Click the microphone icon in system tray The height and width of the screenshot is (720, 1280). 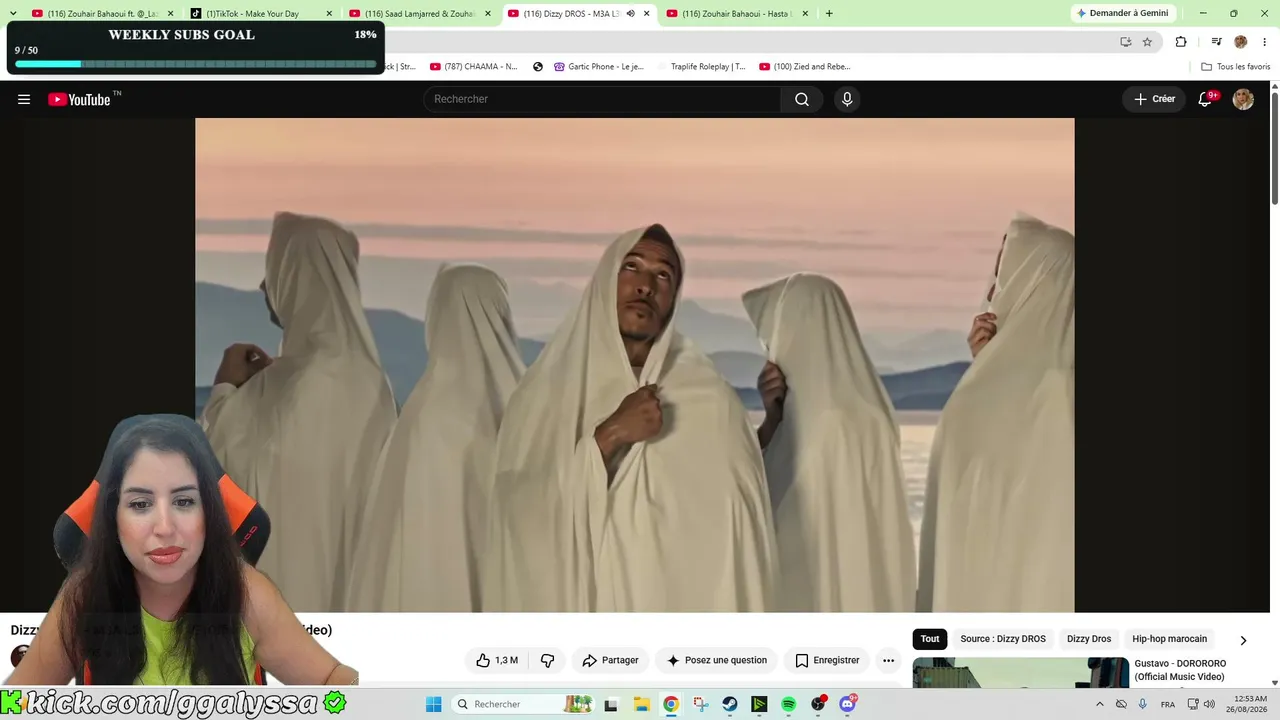pyautogui.click(x=1143, y=704)
